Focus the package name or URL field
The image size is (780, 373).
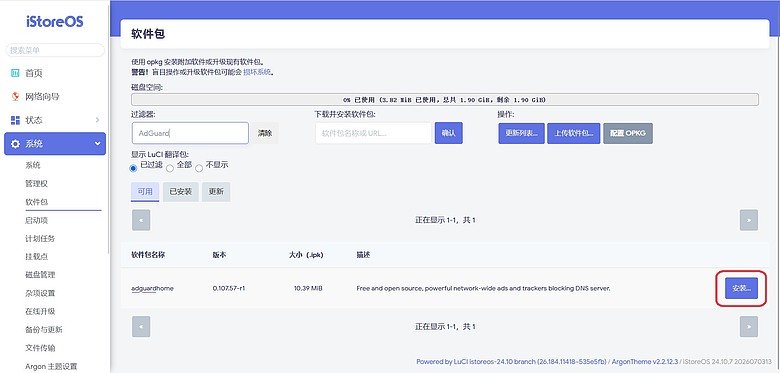click(x=374, y=133)
